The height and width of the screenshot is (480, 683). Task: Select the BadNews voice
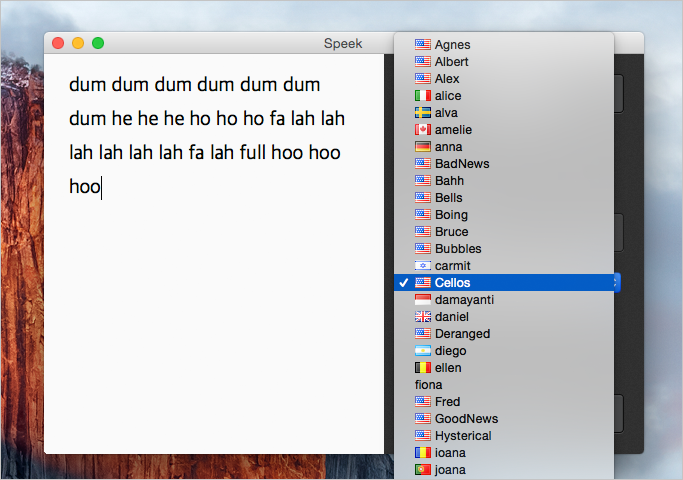click(504, 163)
